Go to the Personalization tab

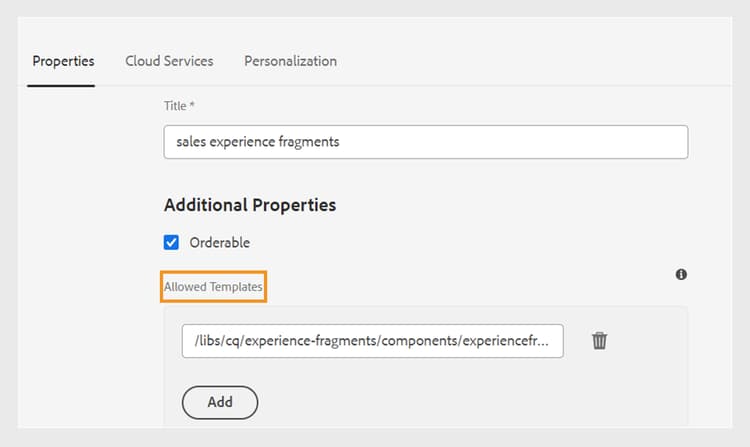click(290, 61)
